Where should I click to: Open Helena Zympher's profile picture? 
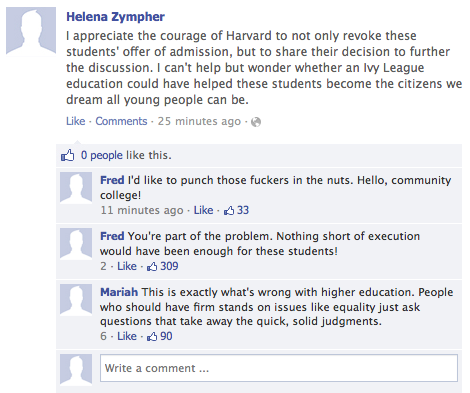31,31
